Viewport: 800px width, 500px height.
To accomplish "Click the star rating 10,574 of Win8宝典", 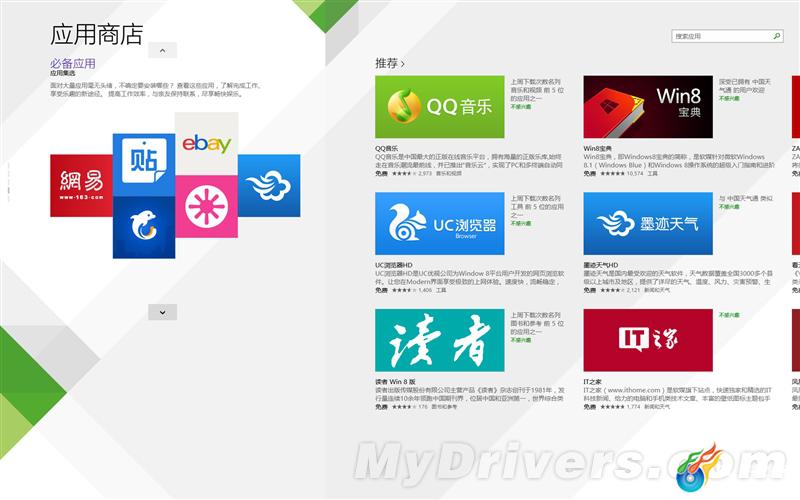I will click(x=622, y=173).
